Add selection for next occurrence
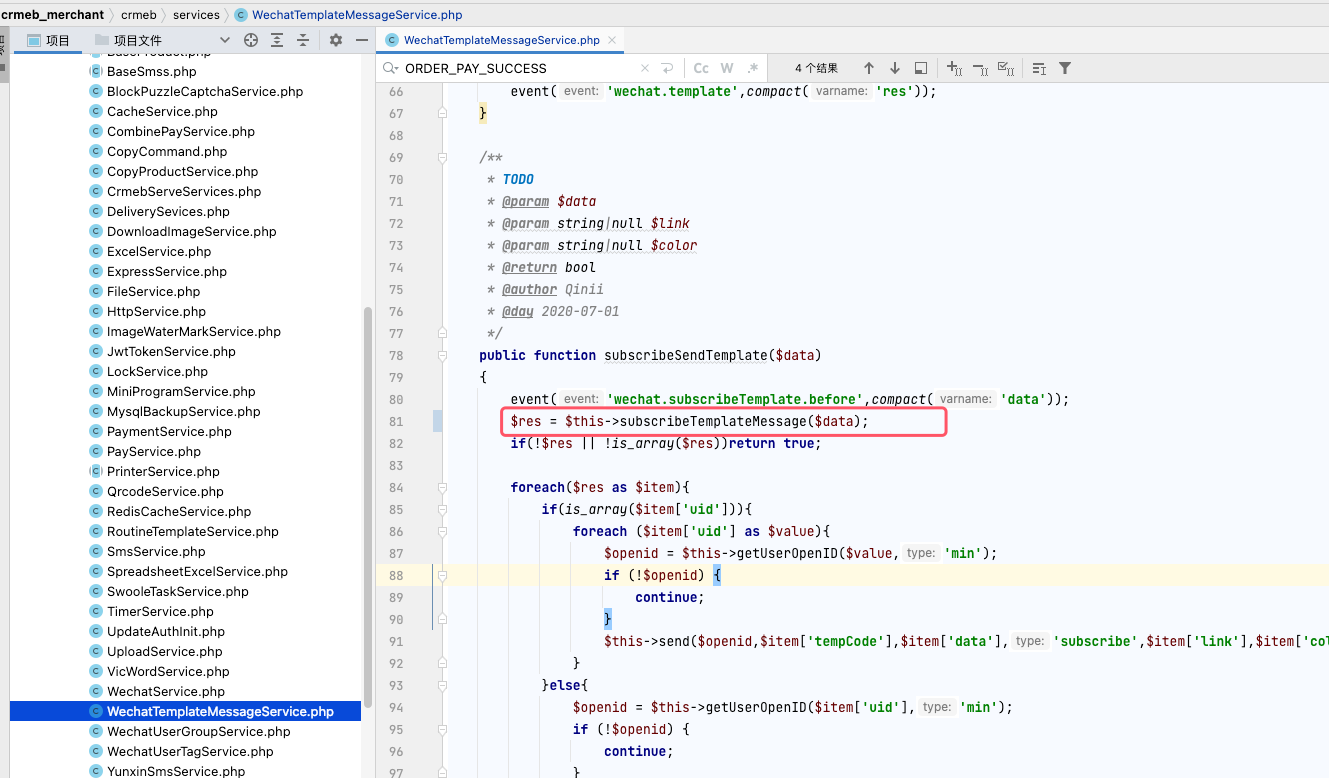 tap(954, 68)
